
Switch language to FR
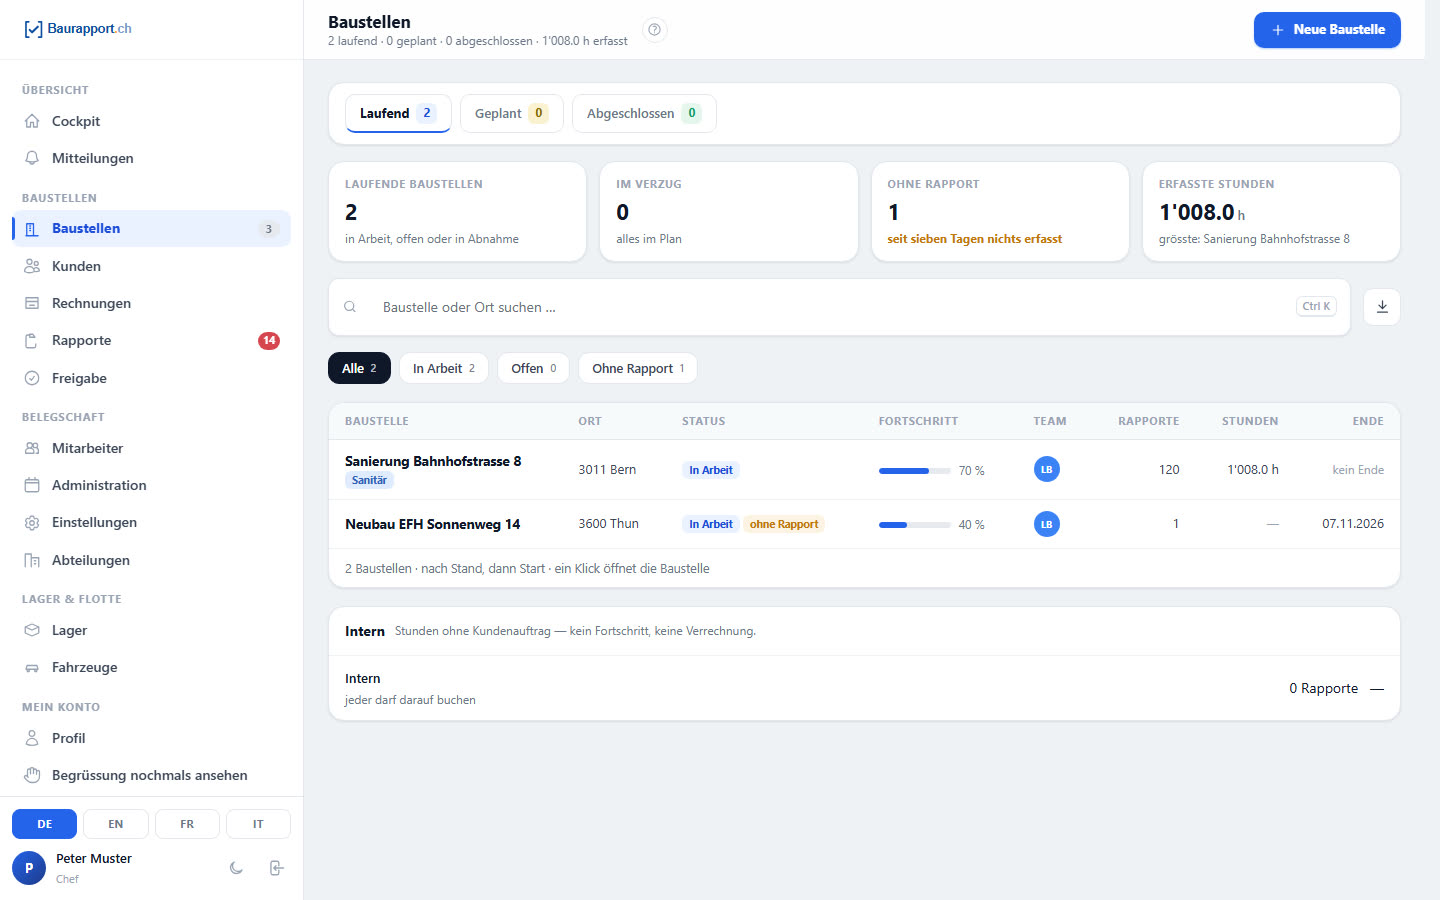pyautogui.click(x=187, y=824)
